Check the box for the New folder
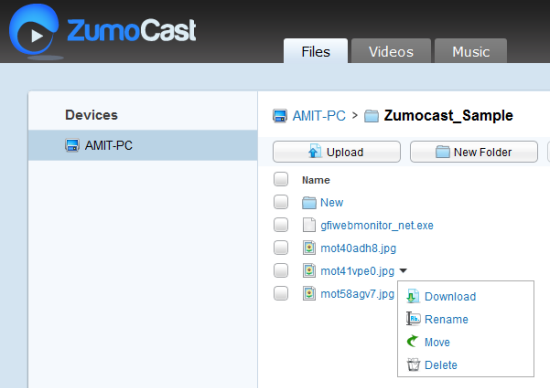Viewport: 550px width, 388px height. (281, 202)
